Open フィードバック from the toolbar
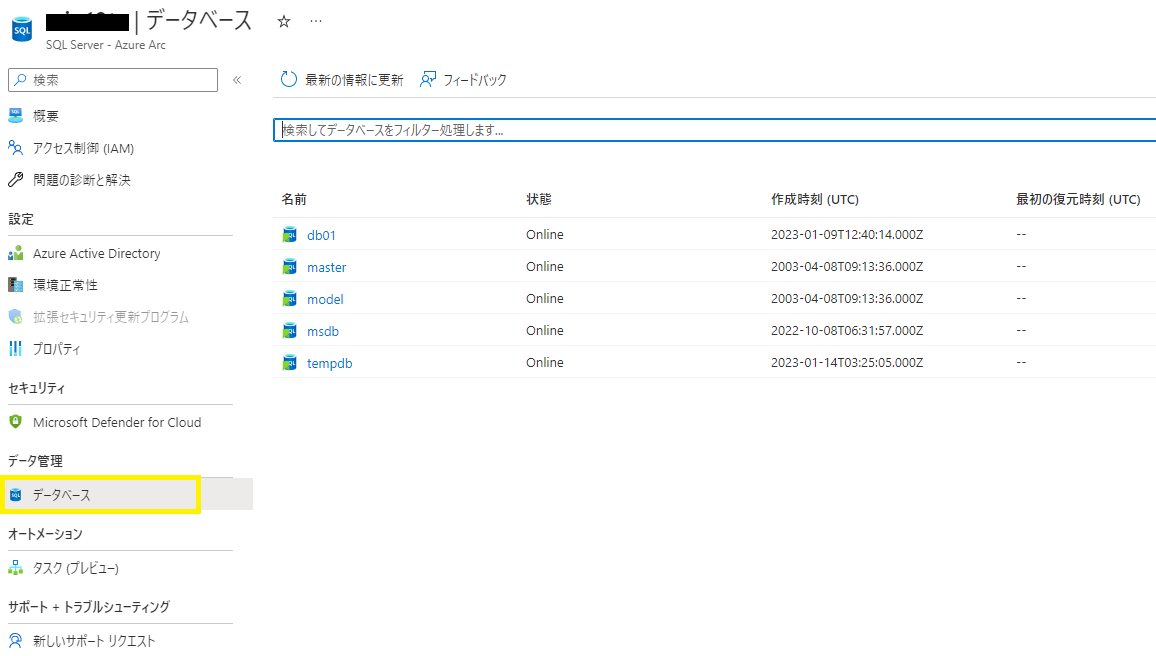1156x656 pixels. [475, 80]
